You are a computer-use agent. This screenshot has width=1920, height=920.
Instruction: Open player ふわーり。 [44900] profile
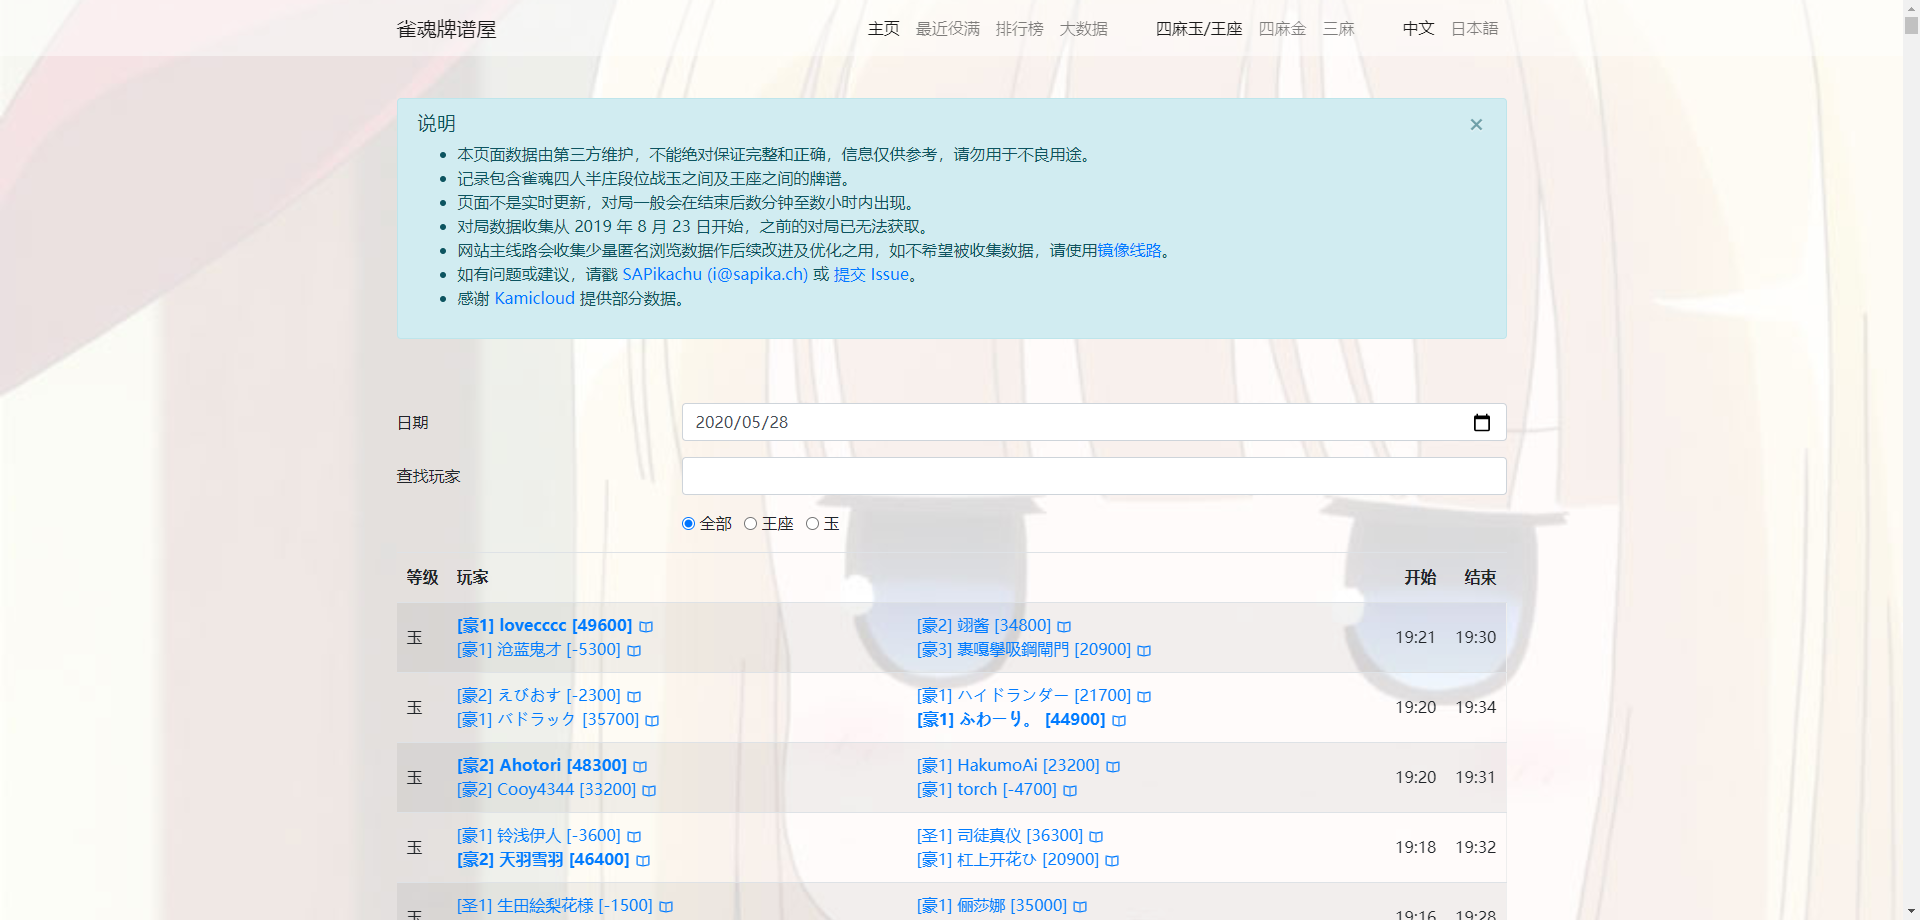coord(1011,720)
